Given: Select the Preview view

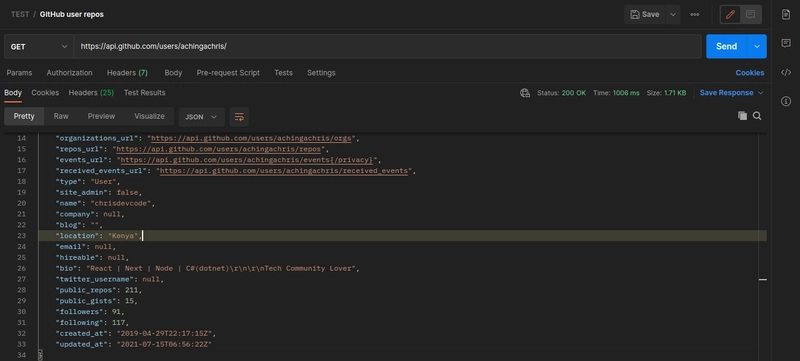Looking at the screenshot, I should pyautogui.click(x=101, y=116).
